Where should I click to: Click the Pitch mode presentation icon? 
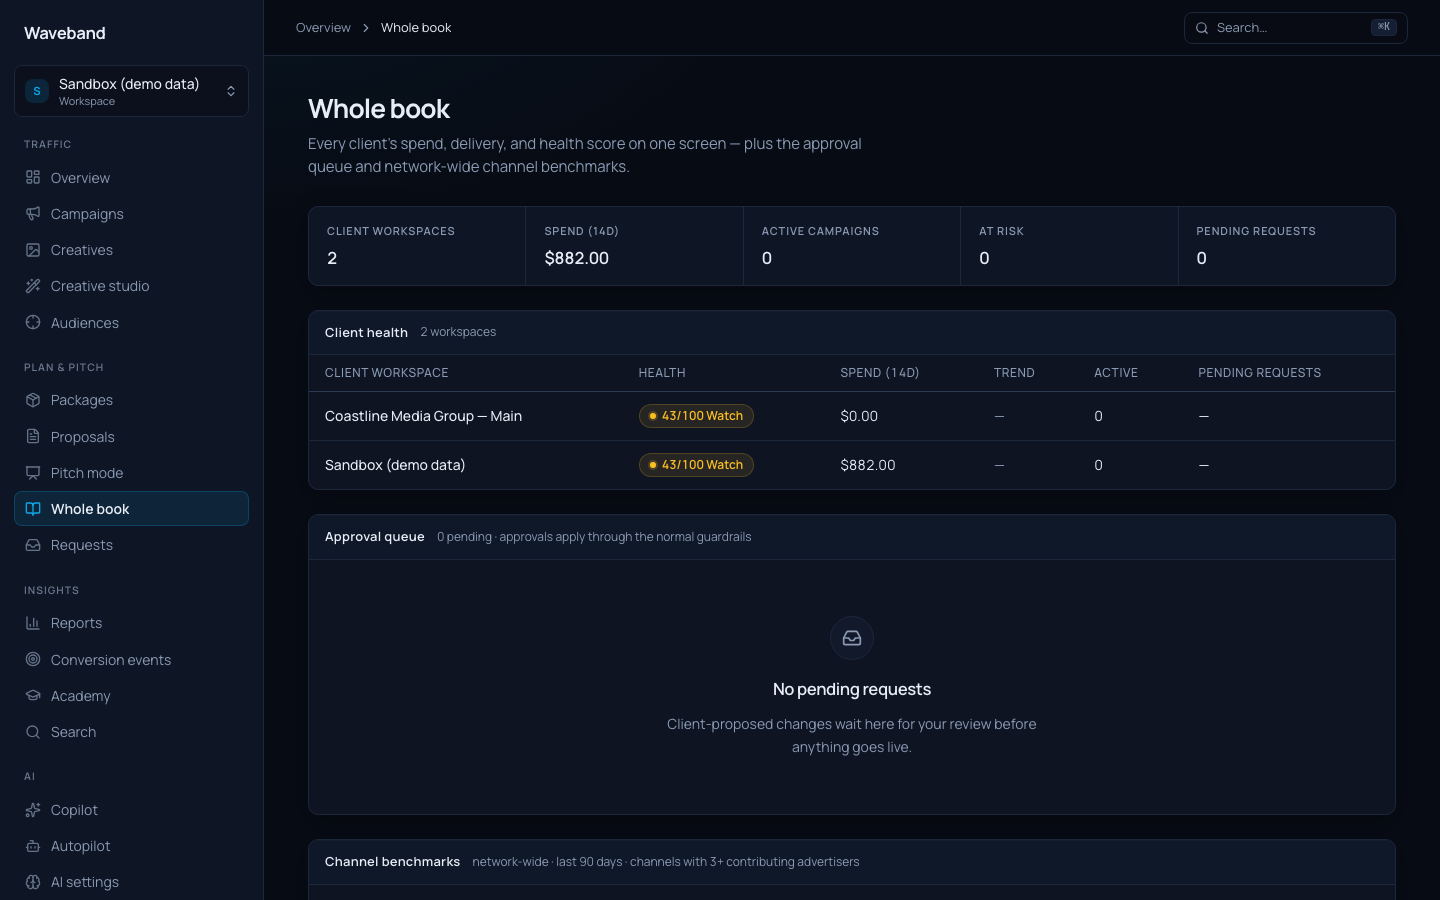(x=33, y=472)
